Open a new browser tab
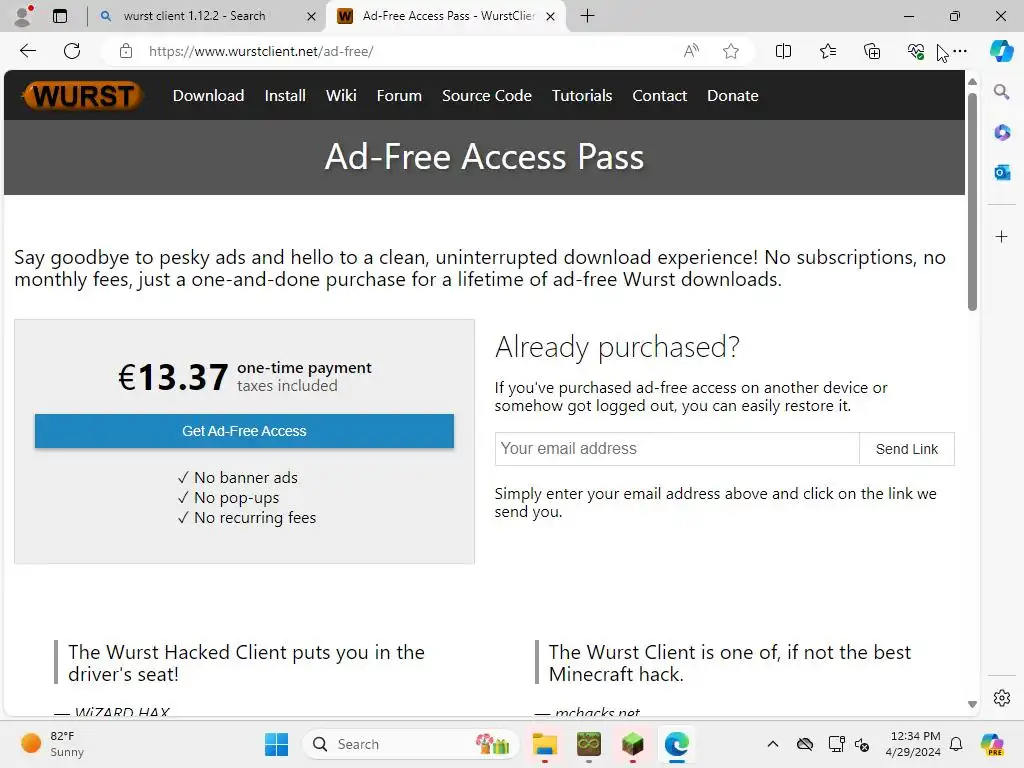The image size is (1024, 768). pyautogui.click(x=587, y=16)
